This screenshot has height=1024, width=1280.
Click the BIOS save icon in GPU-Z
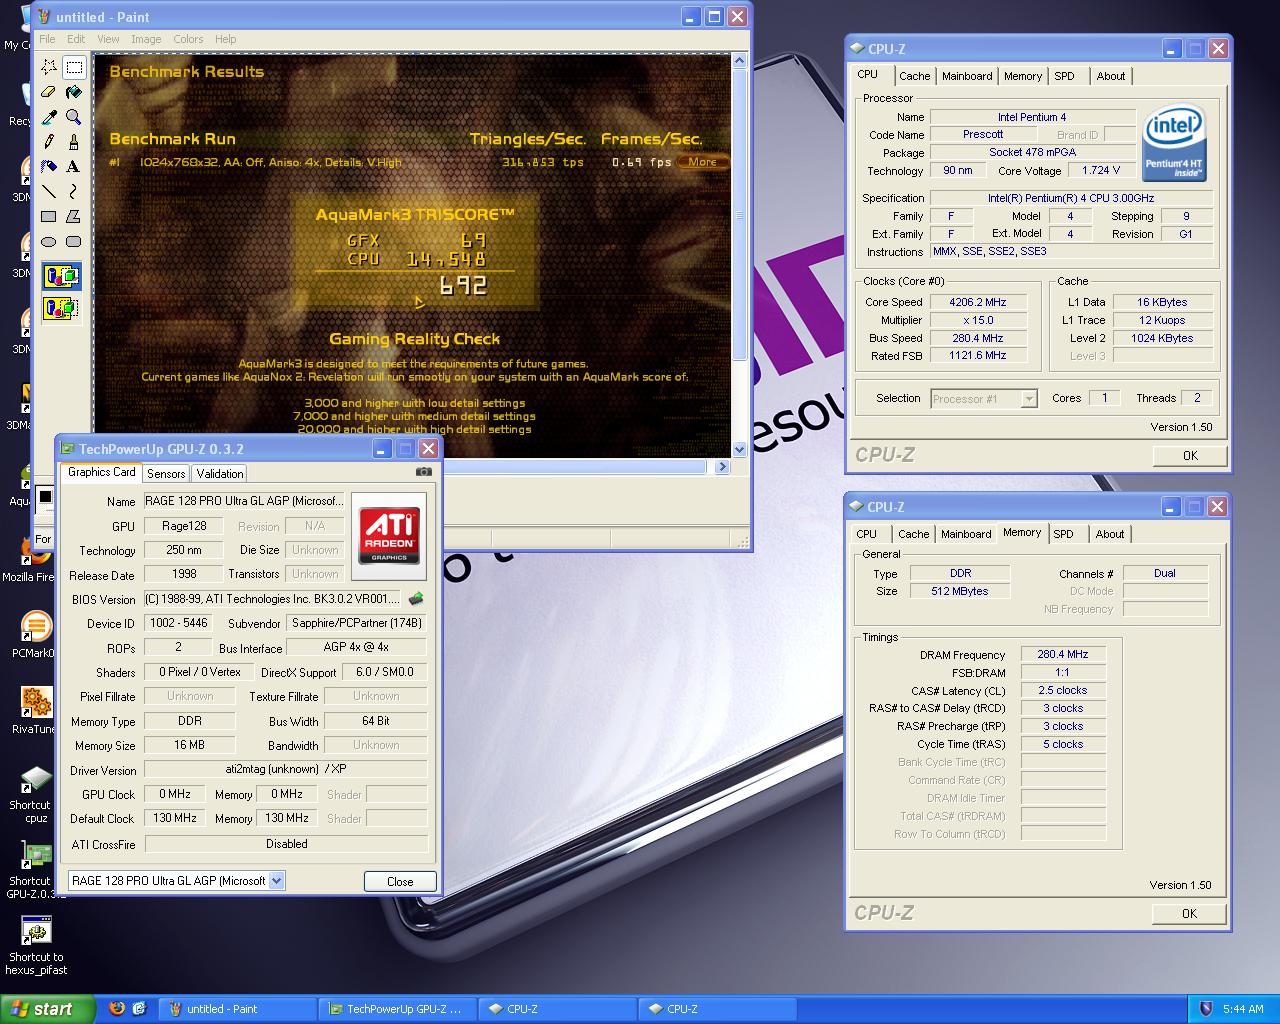[x=416, y=599]
